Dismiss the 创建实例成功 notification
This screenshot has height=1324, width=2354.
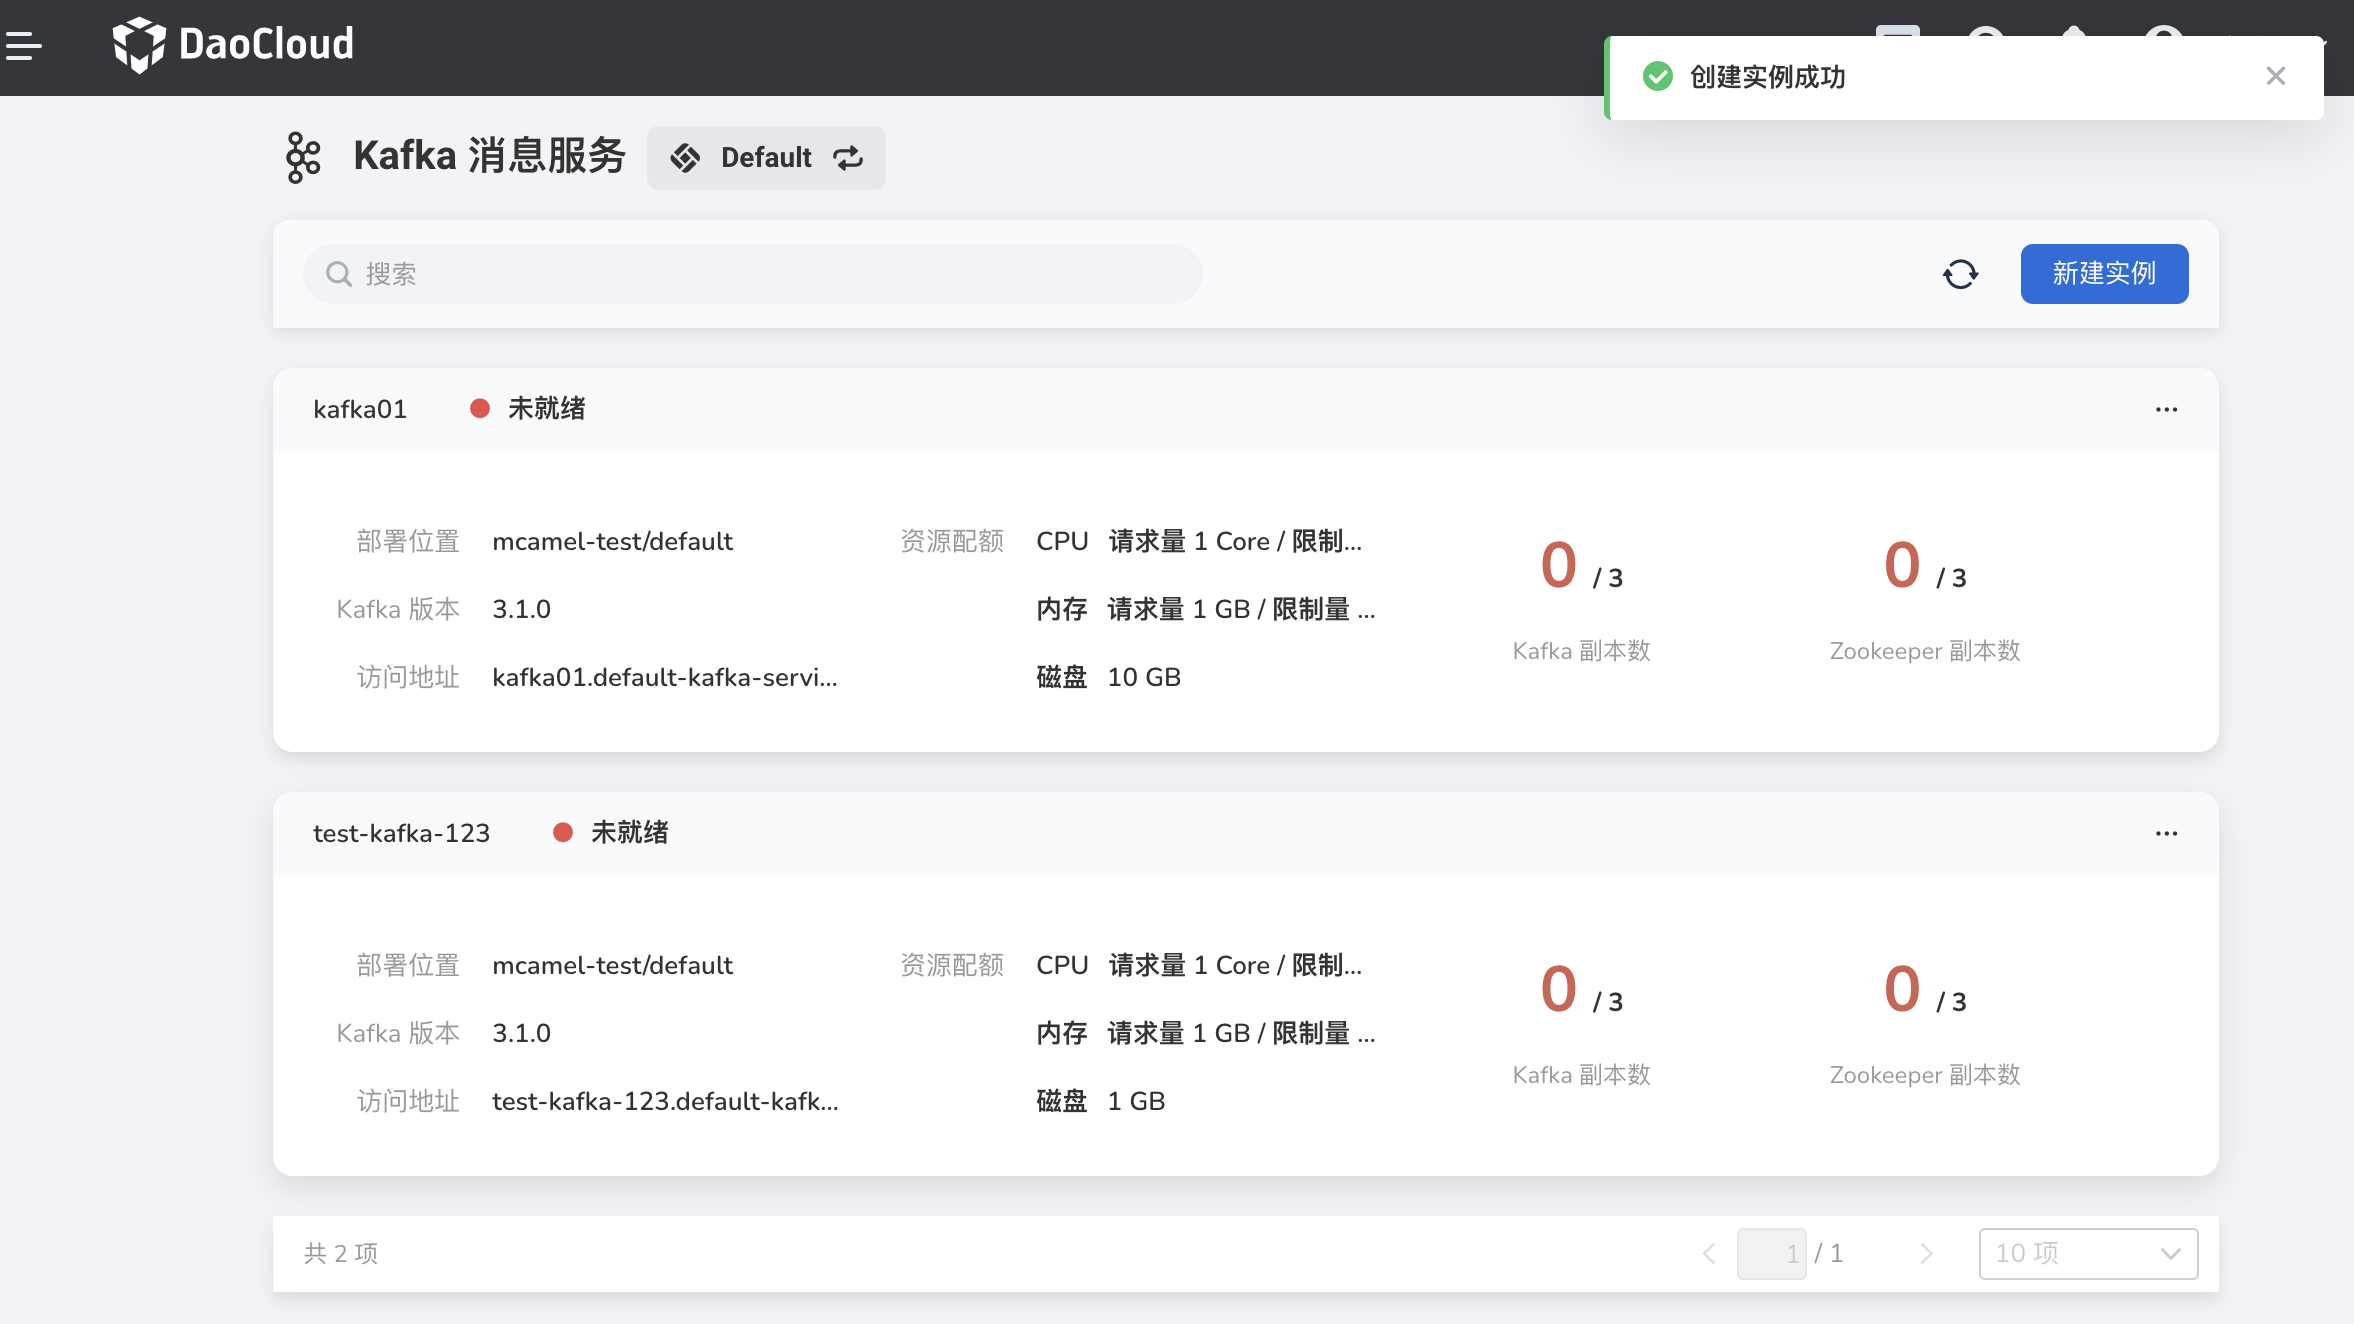pyautogui.click(x=2275, y=76)
